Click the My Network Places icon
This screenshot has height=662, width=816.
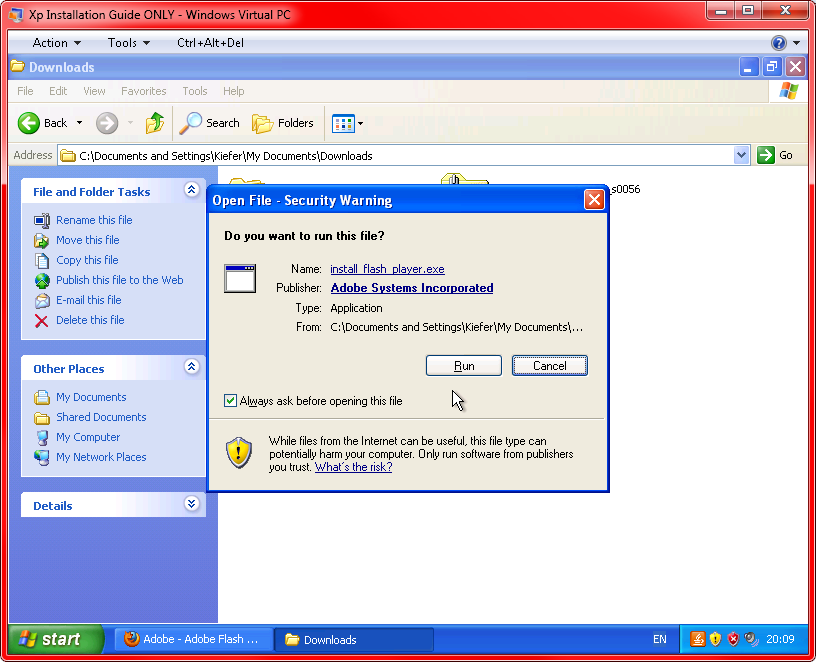(42, 457)
